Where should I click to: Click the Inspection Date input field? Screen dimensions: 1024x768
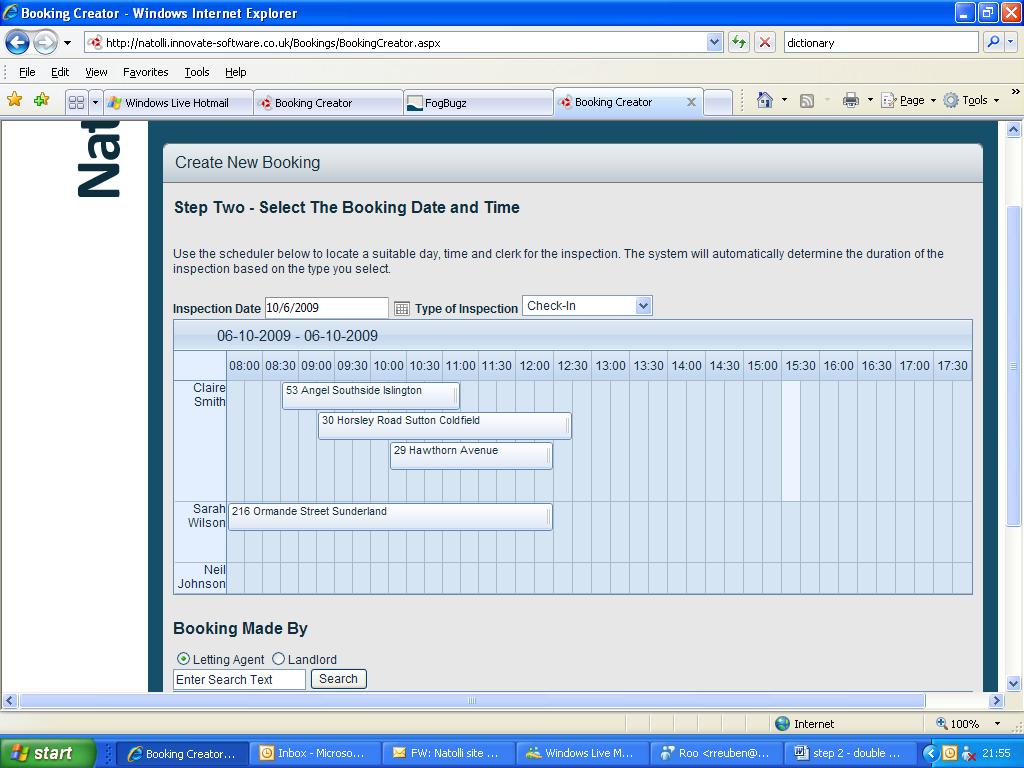(327, 308)
